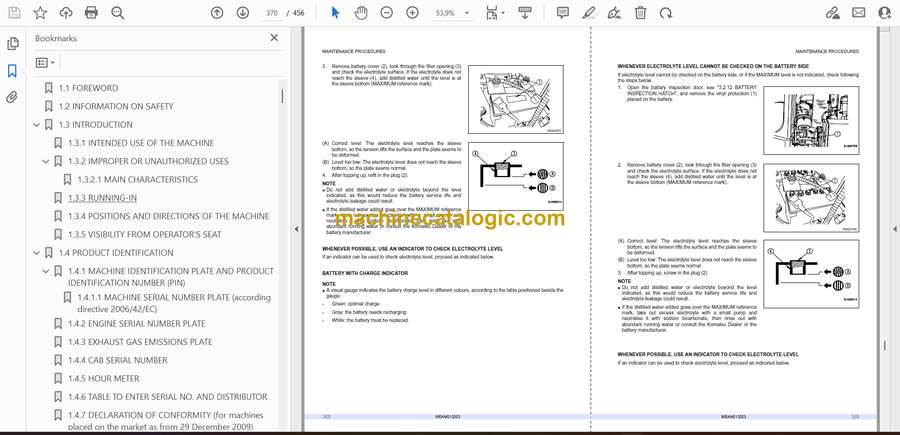The width and height of the screenshot is (900, 435).
Task: Send the file by email envelope icon
Action: tap(858, 13)
